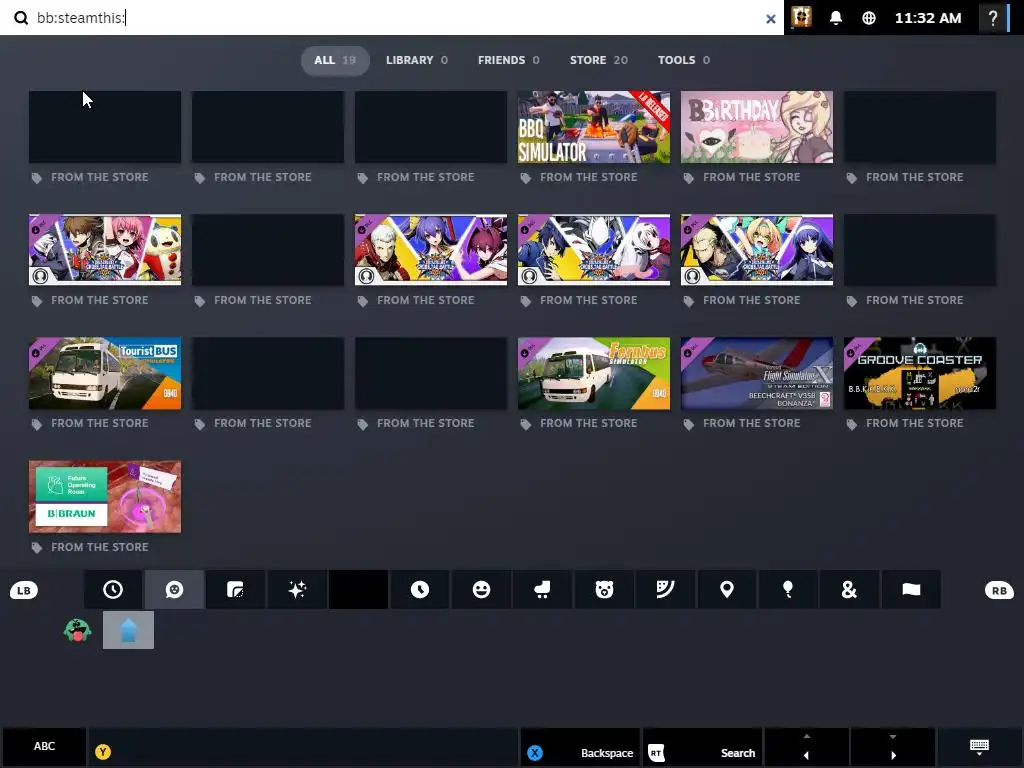Dismiss the on-screen keyboard
Viewport: 1024px width, 768px height.
[x=979, y=746]
